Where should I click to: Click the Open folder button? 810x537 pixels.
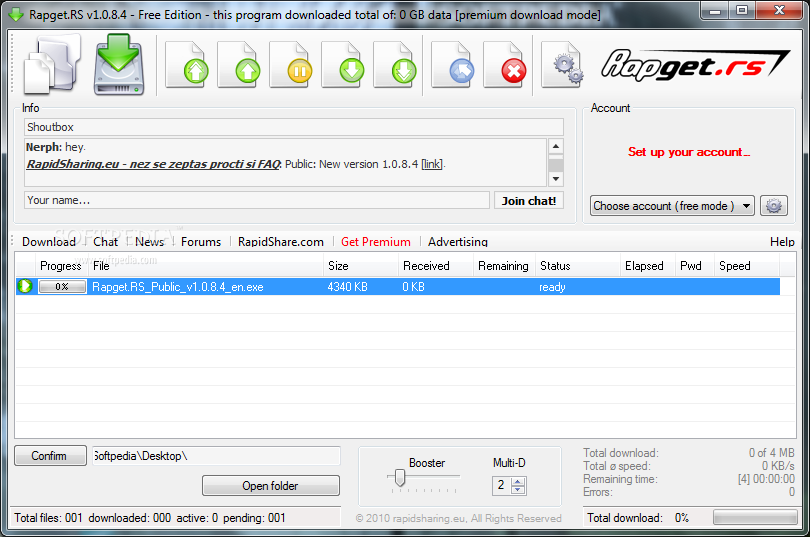pos(271,485)
